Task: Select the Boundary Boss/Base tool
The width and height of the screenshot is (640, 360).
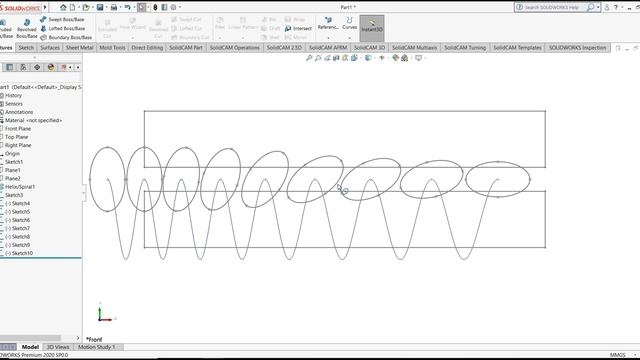Action: pyautogui.click(x=66, y=37)
